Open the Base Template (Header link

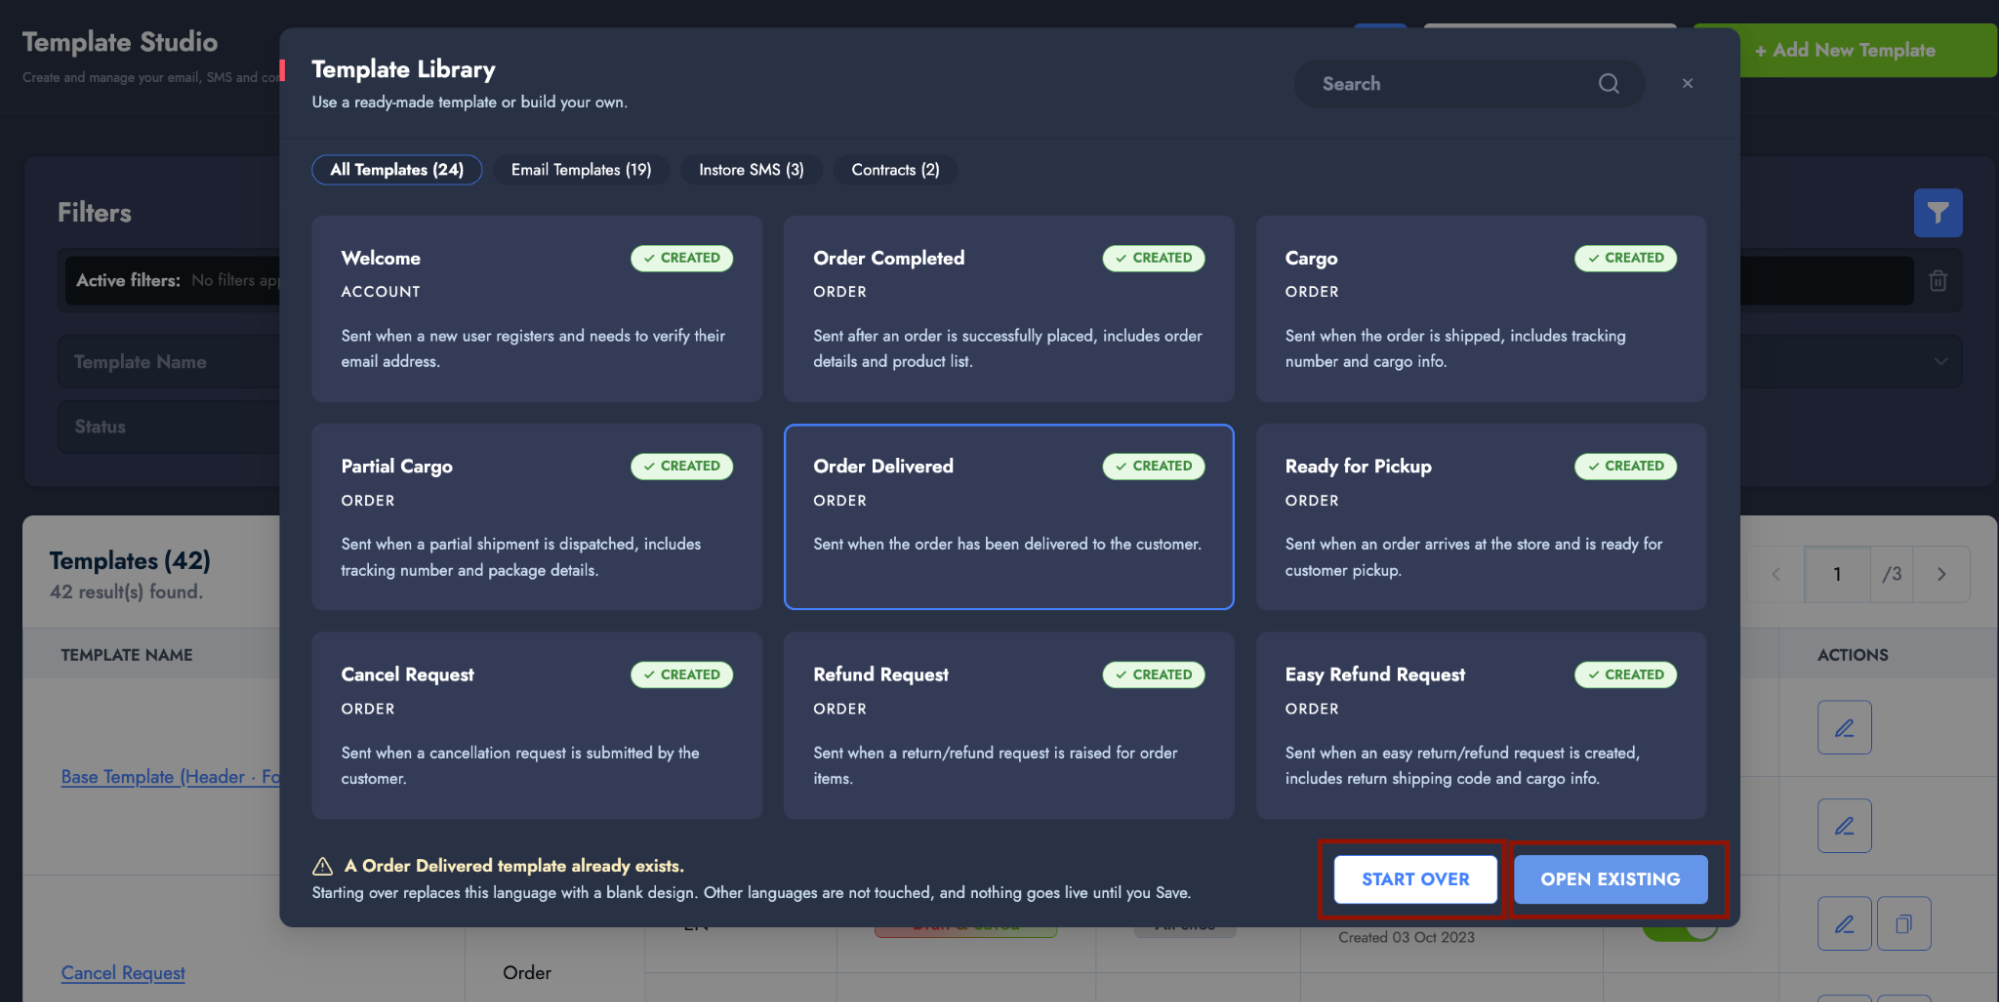pyautogui.click(x=170, y=777)
